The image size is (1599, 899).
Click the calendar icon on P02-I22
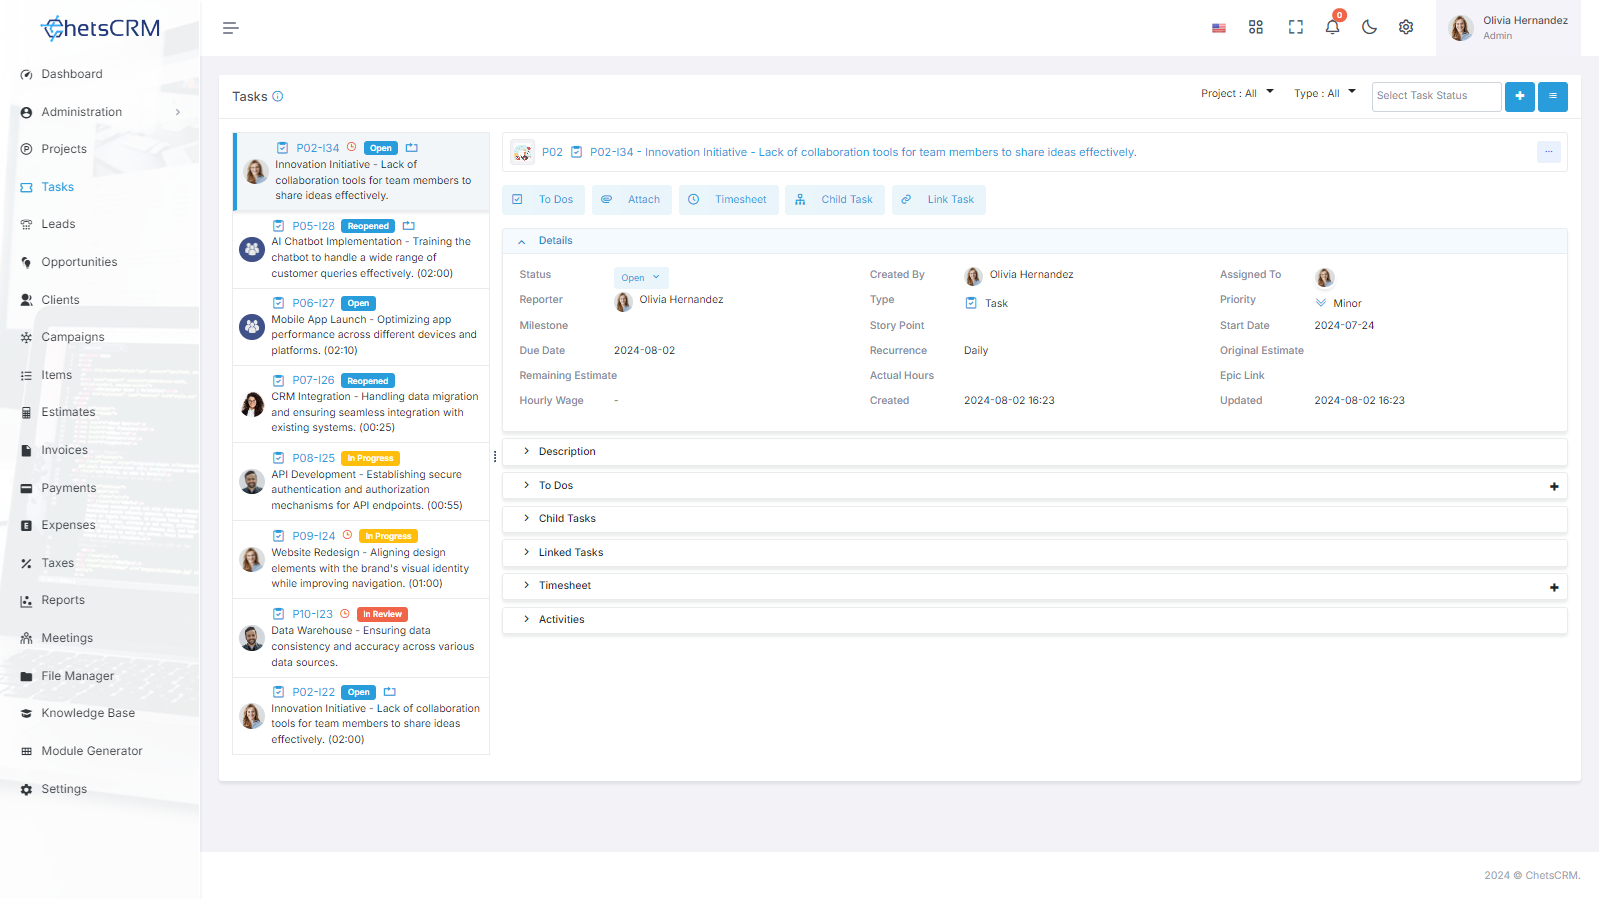[390, 692]
